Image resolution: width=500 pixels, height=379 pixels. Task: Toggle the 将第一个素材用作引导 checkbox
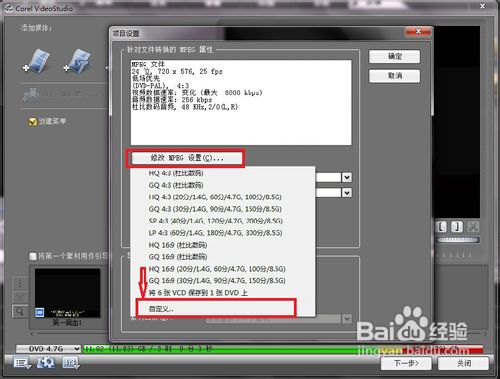(x=33, y=256)
